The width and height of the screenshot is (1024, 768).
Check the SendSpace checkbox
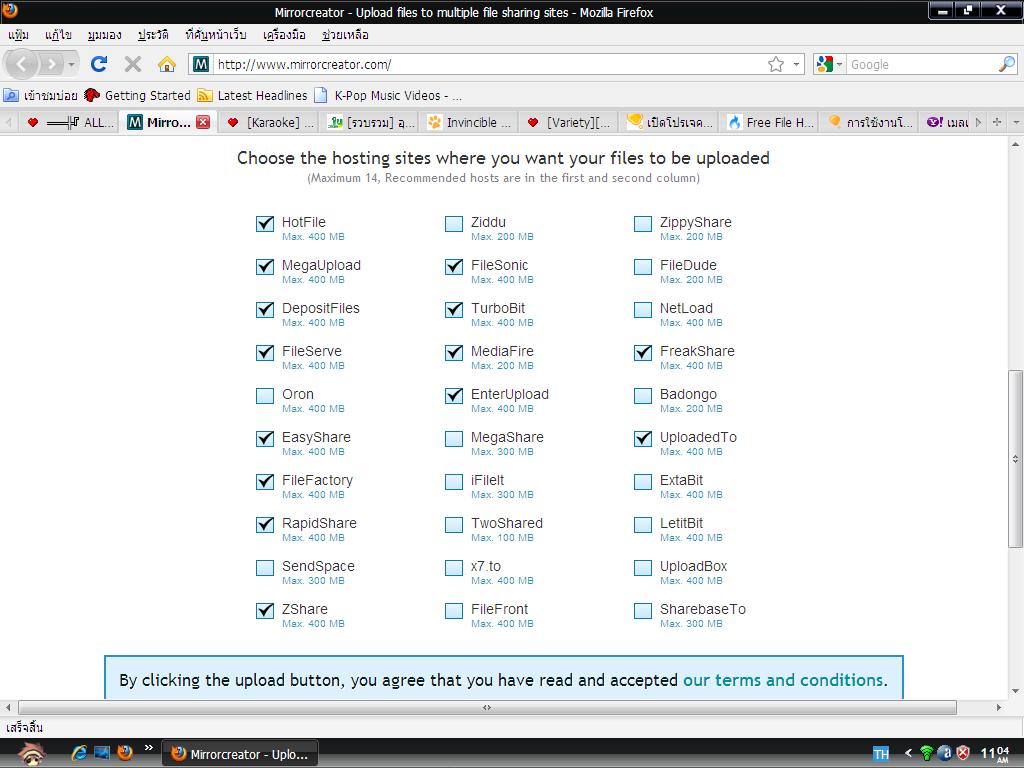point(264,568)
